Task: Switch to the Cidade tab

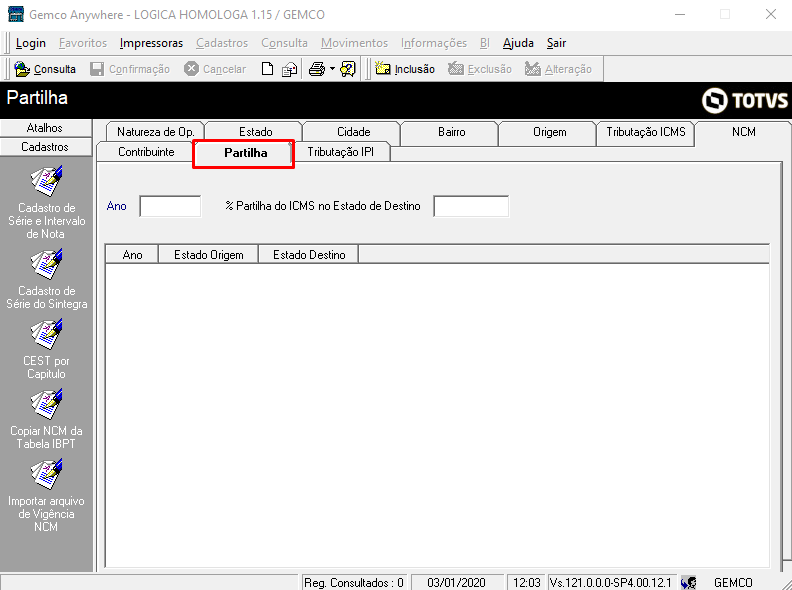Action: point(354,132)
